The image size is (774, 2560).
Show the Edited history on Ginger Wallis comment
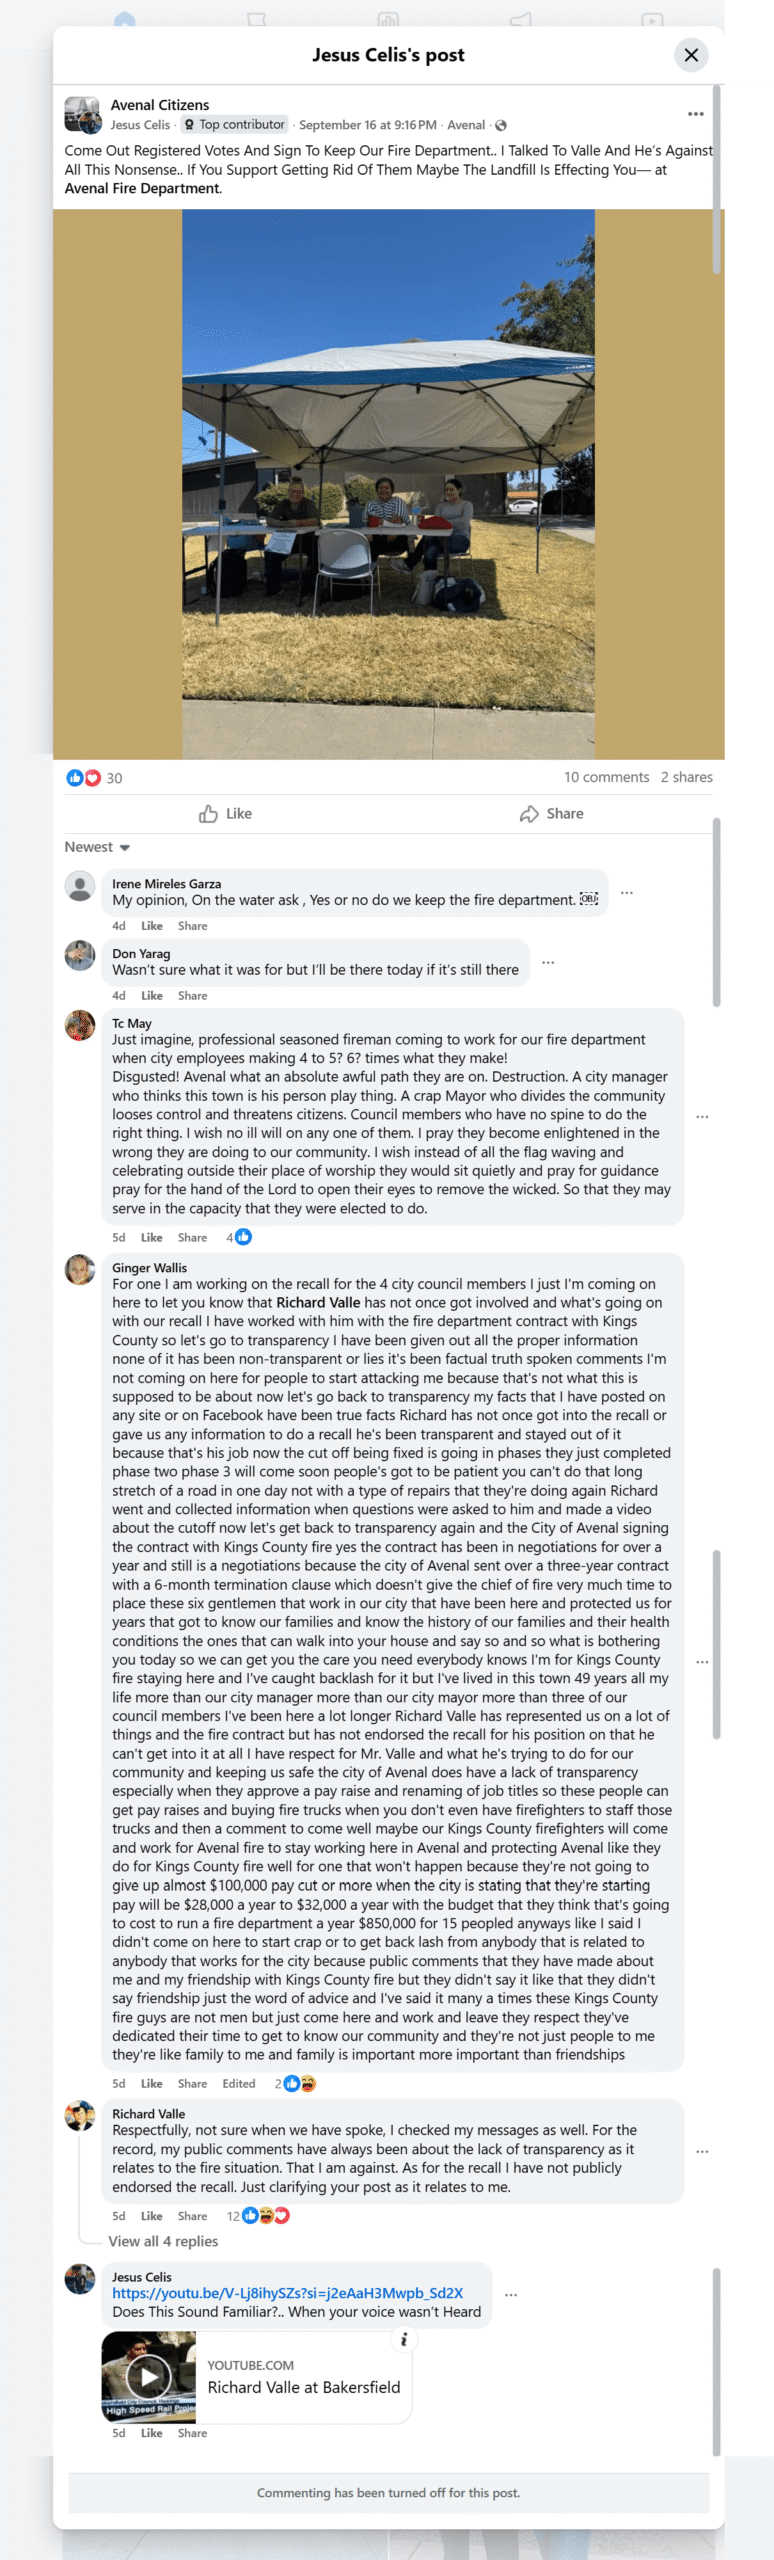pos(239,2084)
